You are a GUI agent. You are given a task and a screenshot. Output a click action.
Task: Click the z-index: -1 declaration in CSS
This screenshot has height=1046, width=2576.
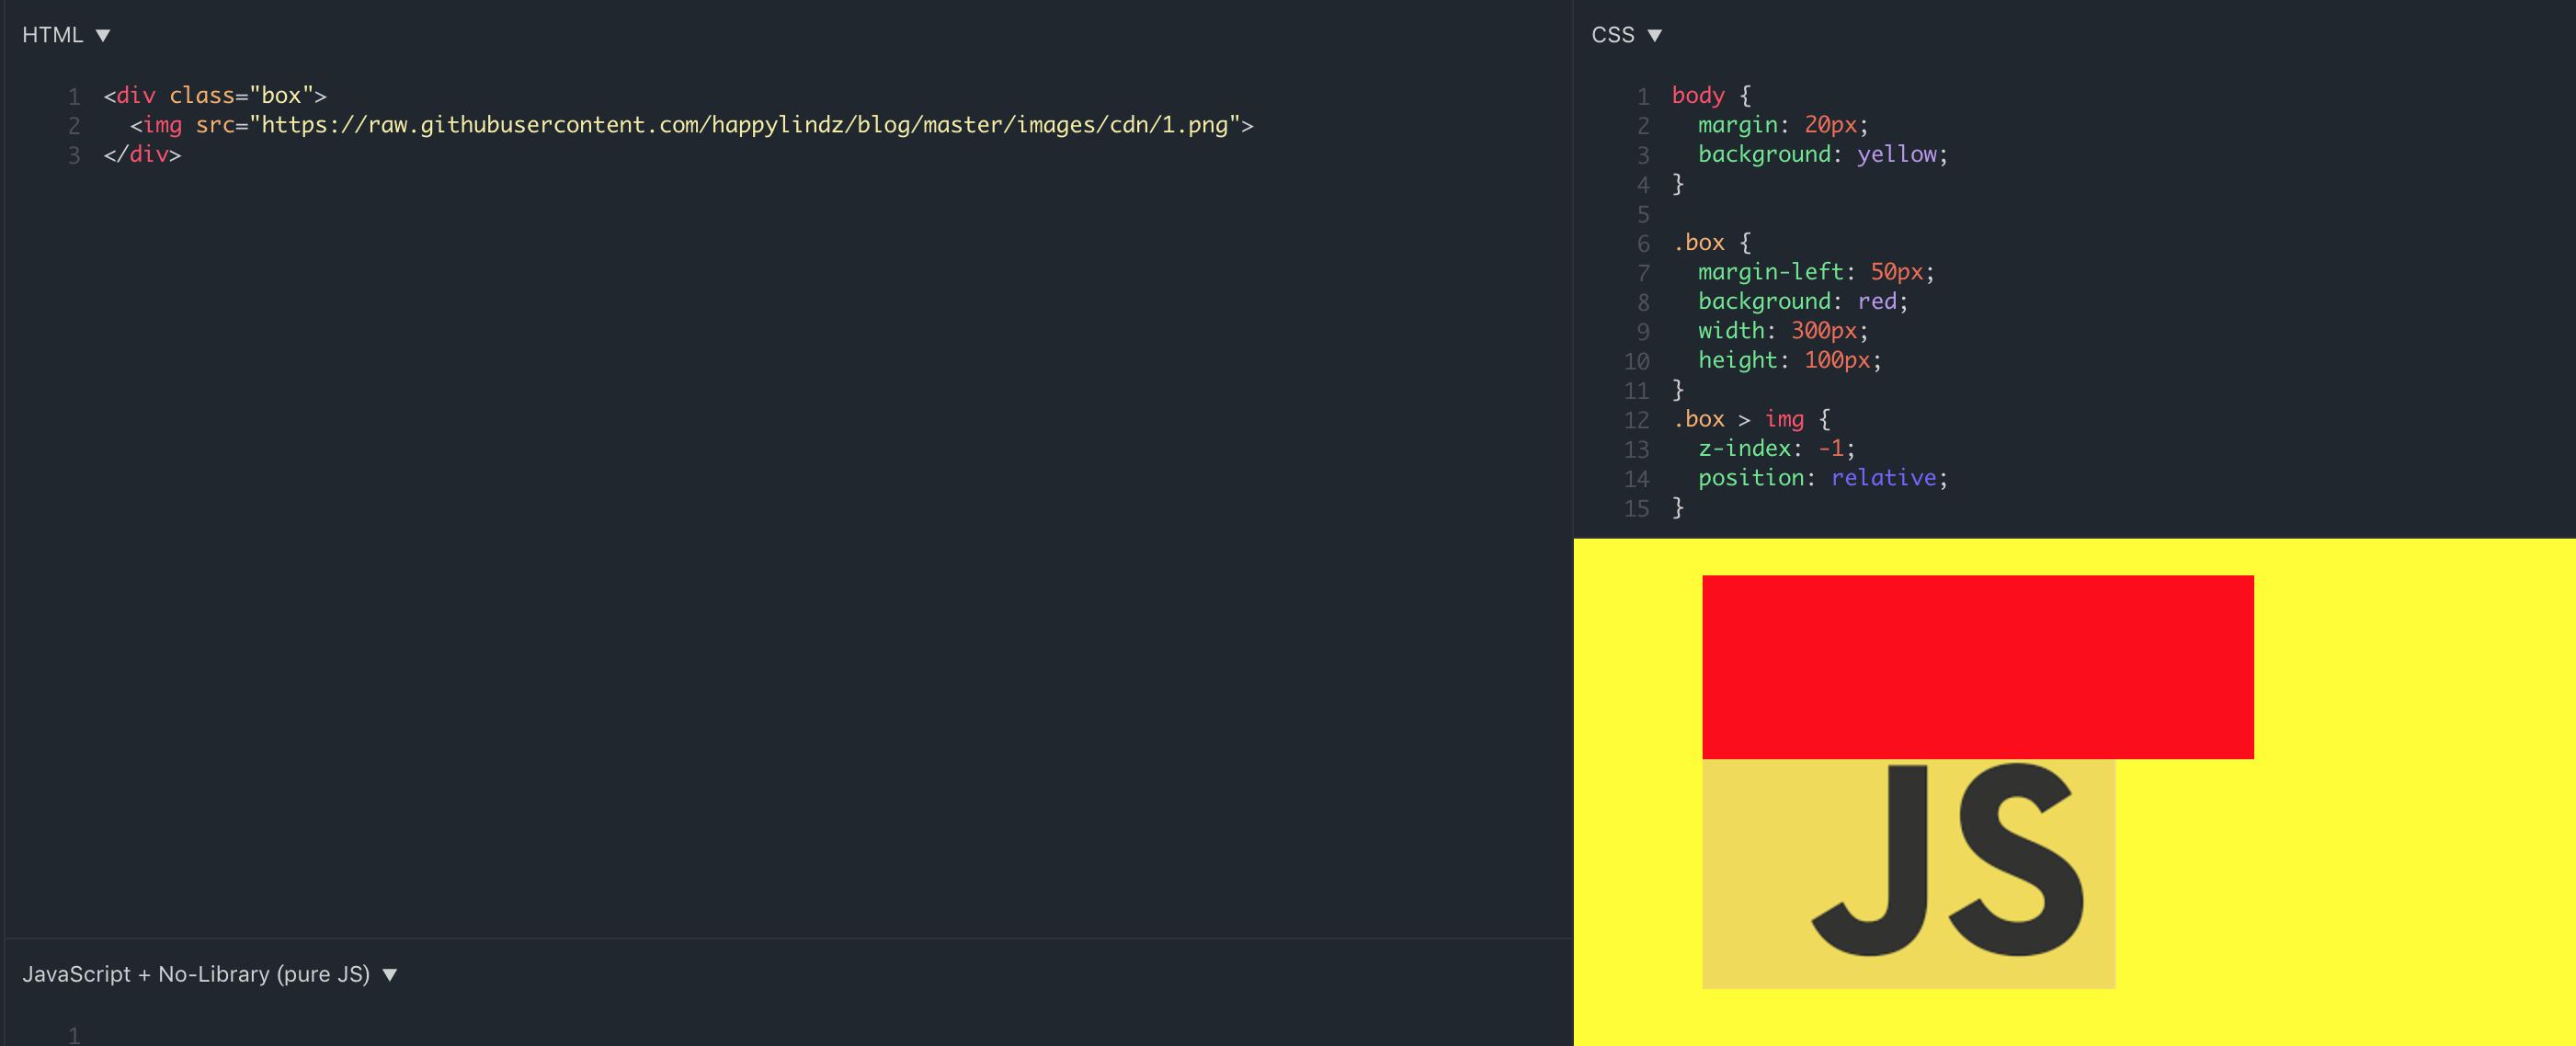[1772, 449]
